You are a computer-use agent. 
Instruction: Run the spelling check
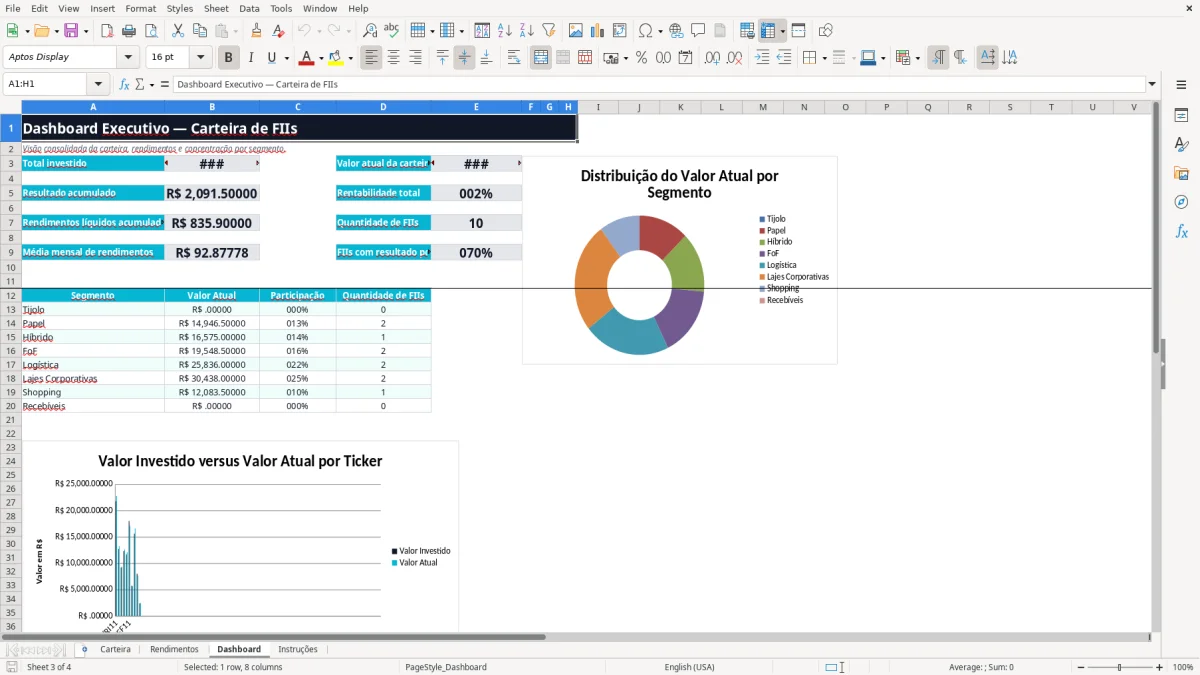[391, 31]
